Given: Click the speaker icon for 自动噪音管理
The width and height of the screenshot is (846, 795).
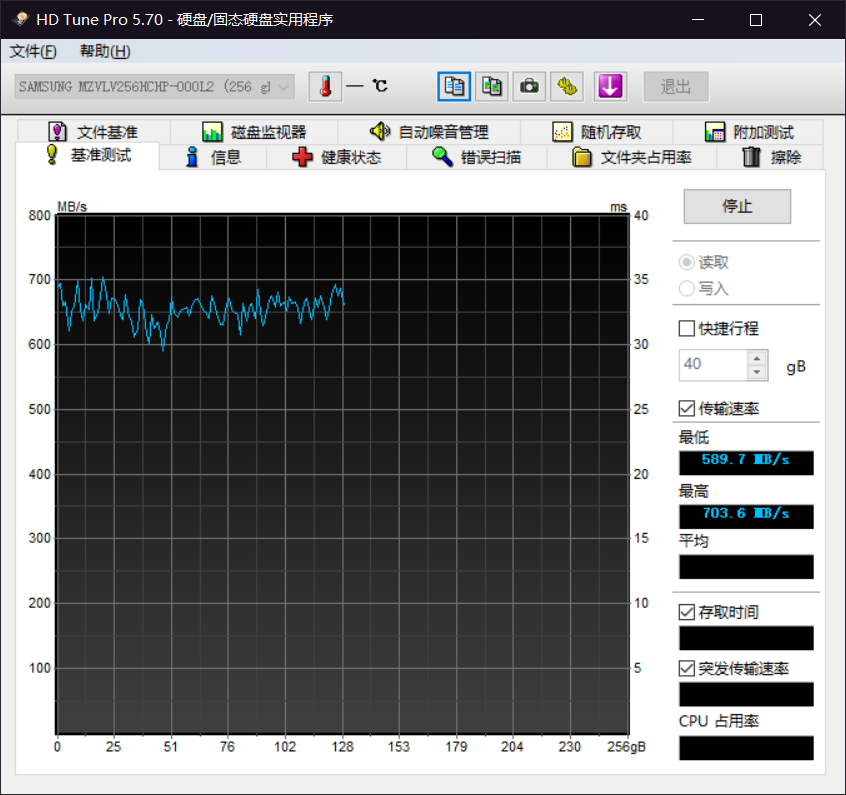Looking at the screenshot, I should (380, 131).
